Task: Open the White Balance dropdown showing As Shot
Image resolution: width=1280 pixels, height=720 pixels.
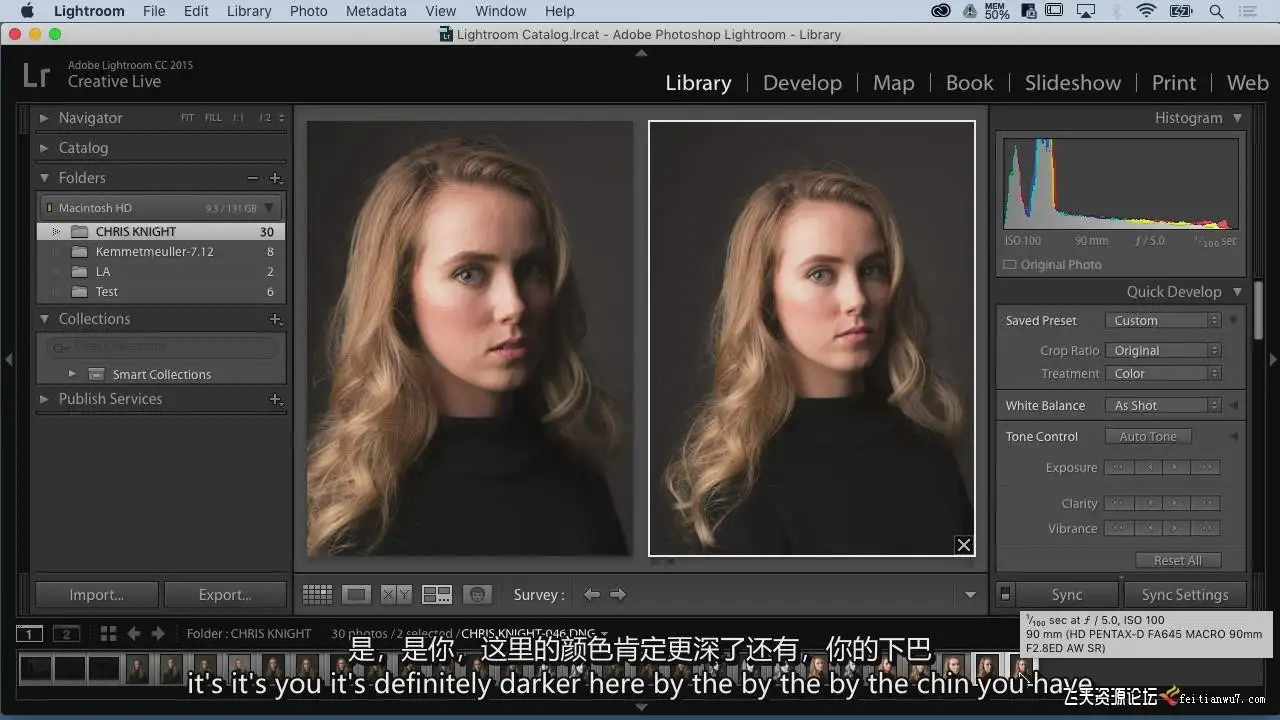Action: tap(1163, 406)
